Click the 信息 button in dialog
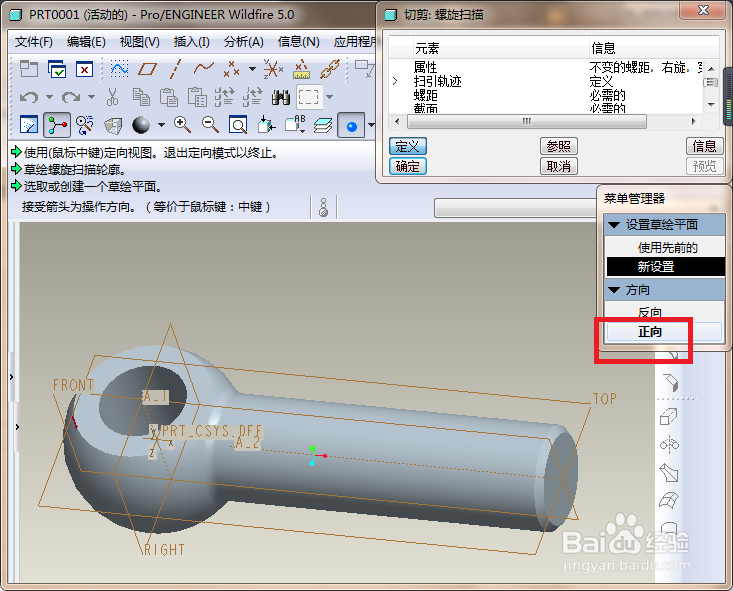Screen dimensions: 733x591 [x=704, y=146]
